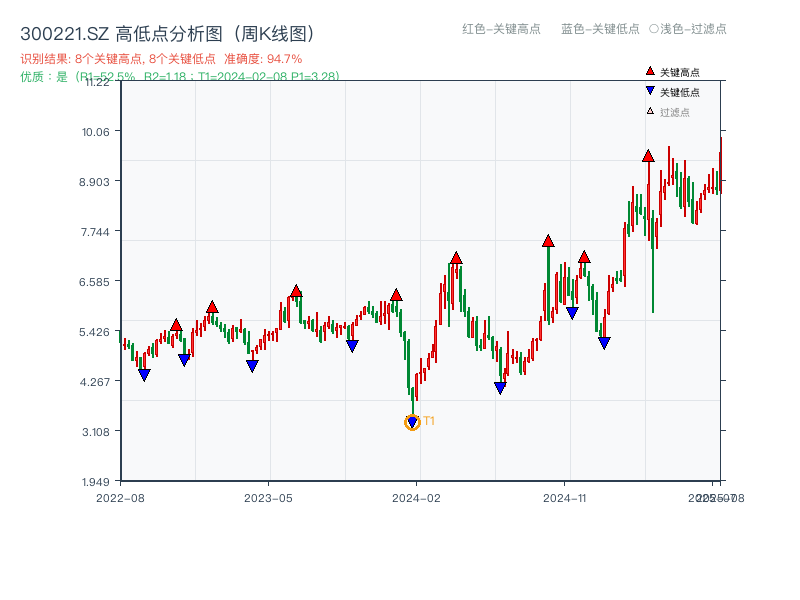The width and height of the screenshot is (800, 600).
Task: Click the 7.744 y-axis label
Action: (x=95, y=232)
